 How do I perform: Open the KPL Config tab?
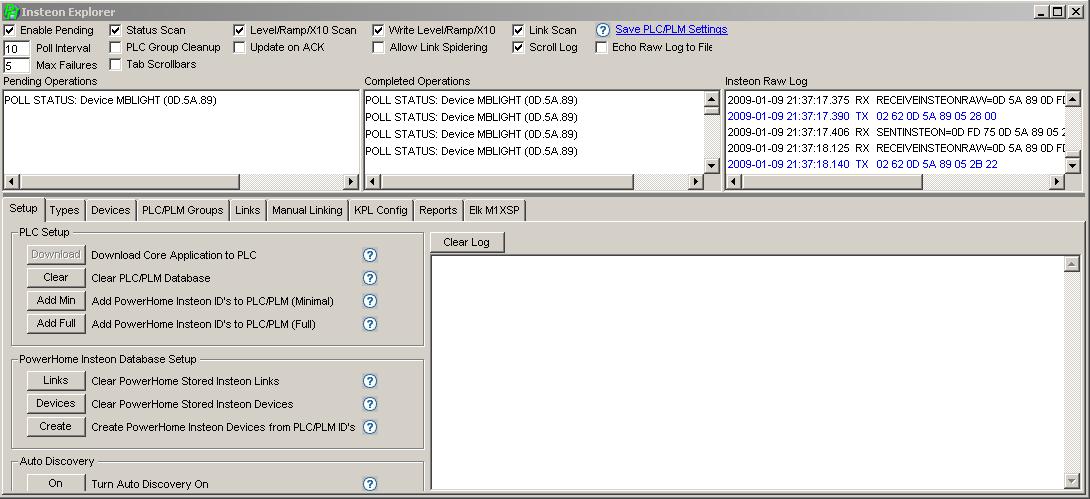click(x=381, y=210)
